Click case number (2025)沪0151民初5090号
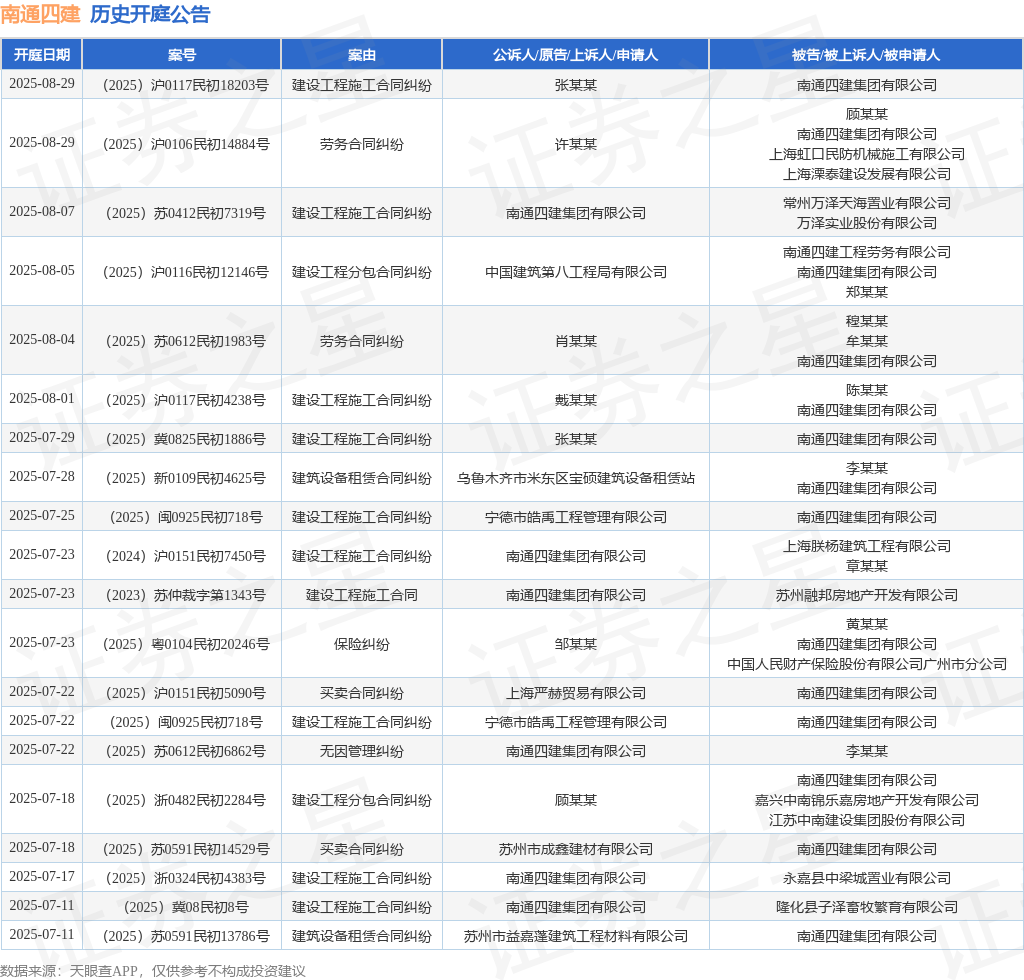This screenshot has height=980, width=1024. pos(185,693)
